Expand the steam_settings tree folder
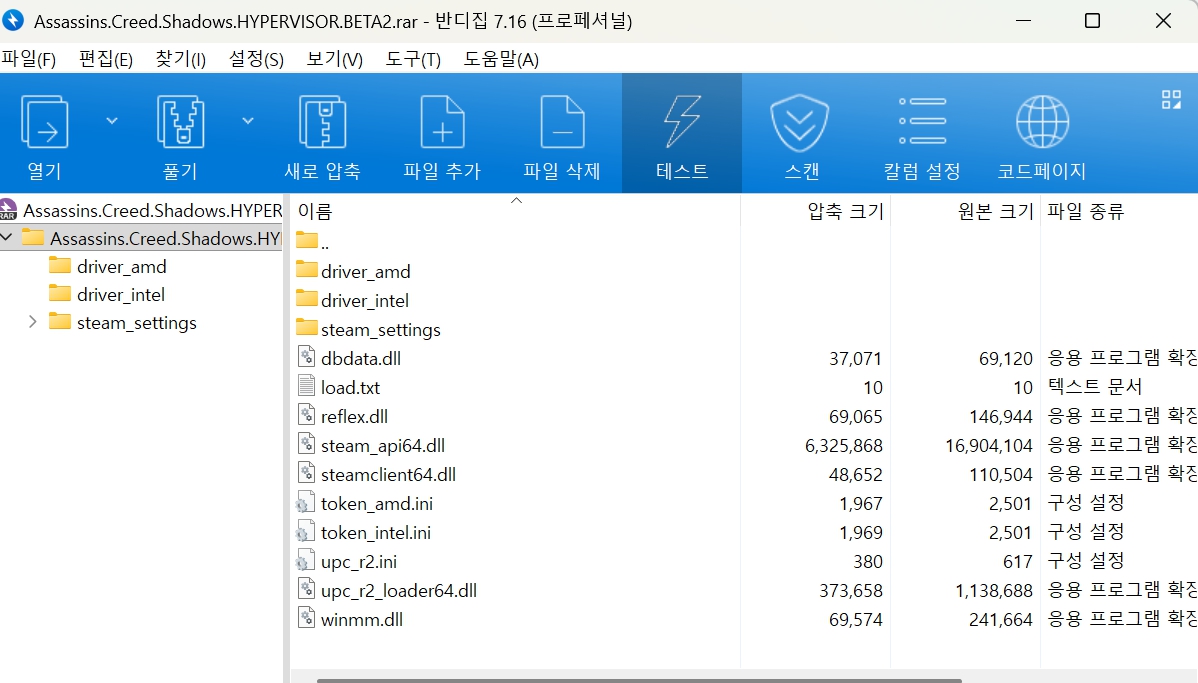Screen dimensions: 1198x683 click(x=32, y=322)
